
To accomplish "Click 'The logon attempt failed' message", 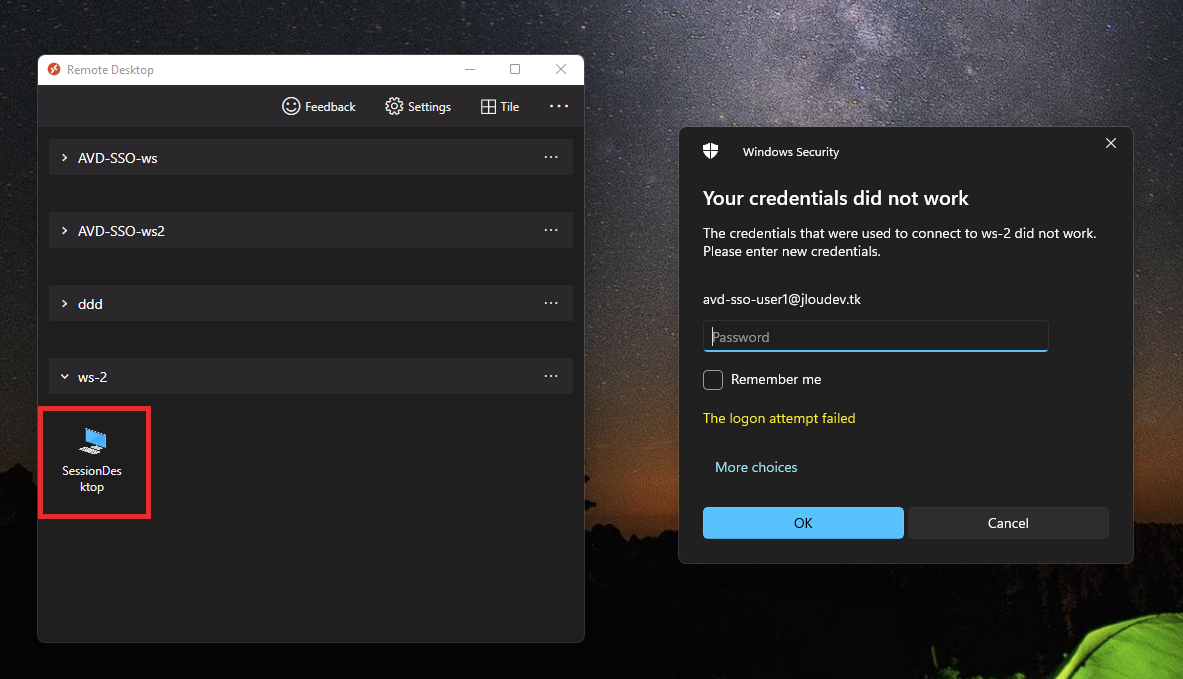I will (779, 418).
